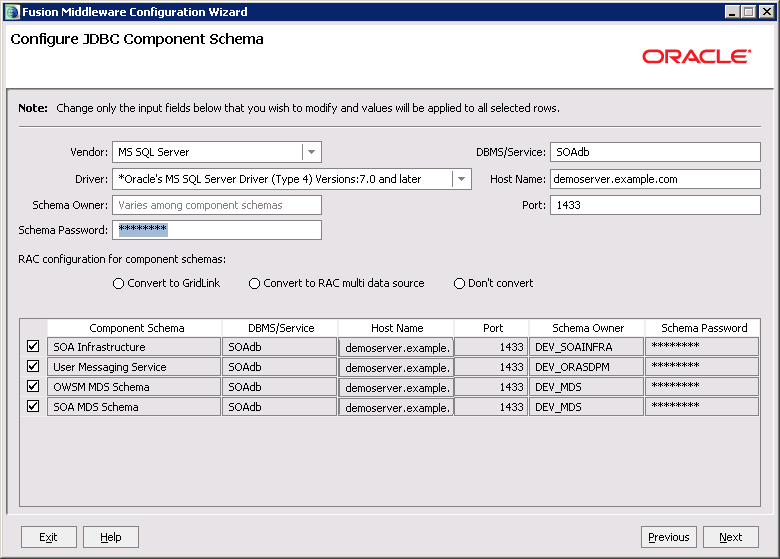This screenshot has height=559, width=780.
Task: Select the Don't convert radio button
Action: point(460,284)
